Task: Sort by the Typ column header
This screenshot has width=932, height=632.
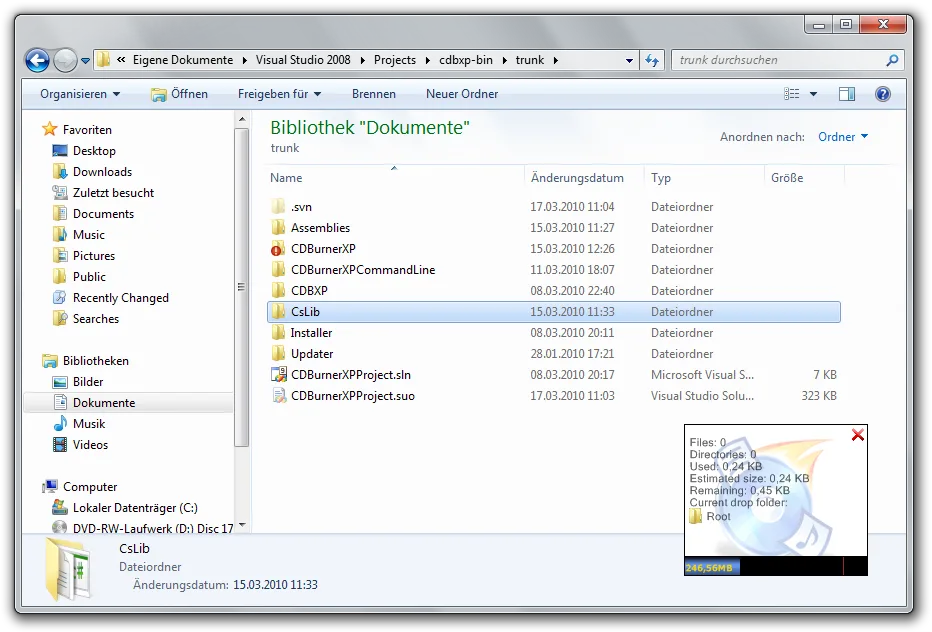Action: [660, 178]
